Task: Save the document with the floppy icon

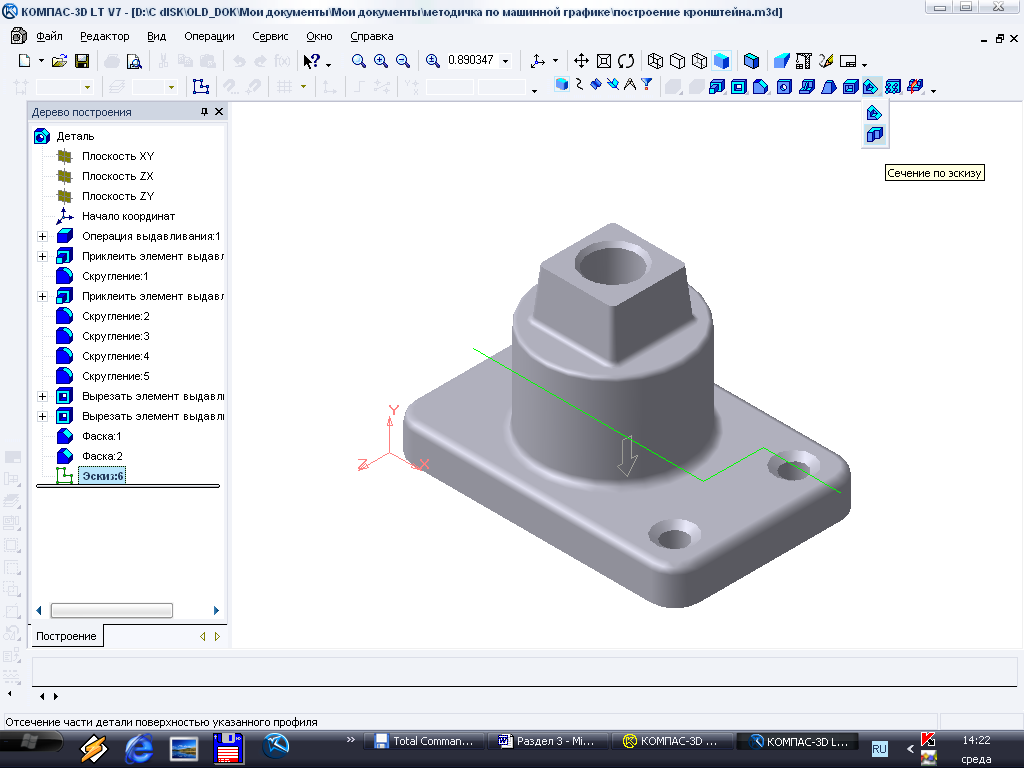Action: pos(82,61)
